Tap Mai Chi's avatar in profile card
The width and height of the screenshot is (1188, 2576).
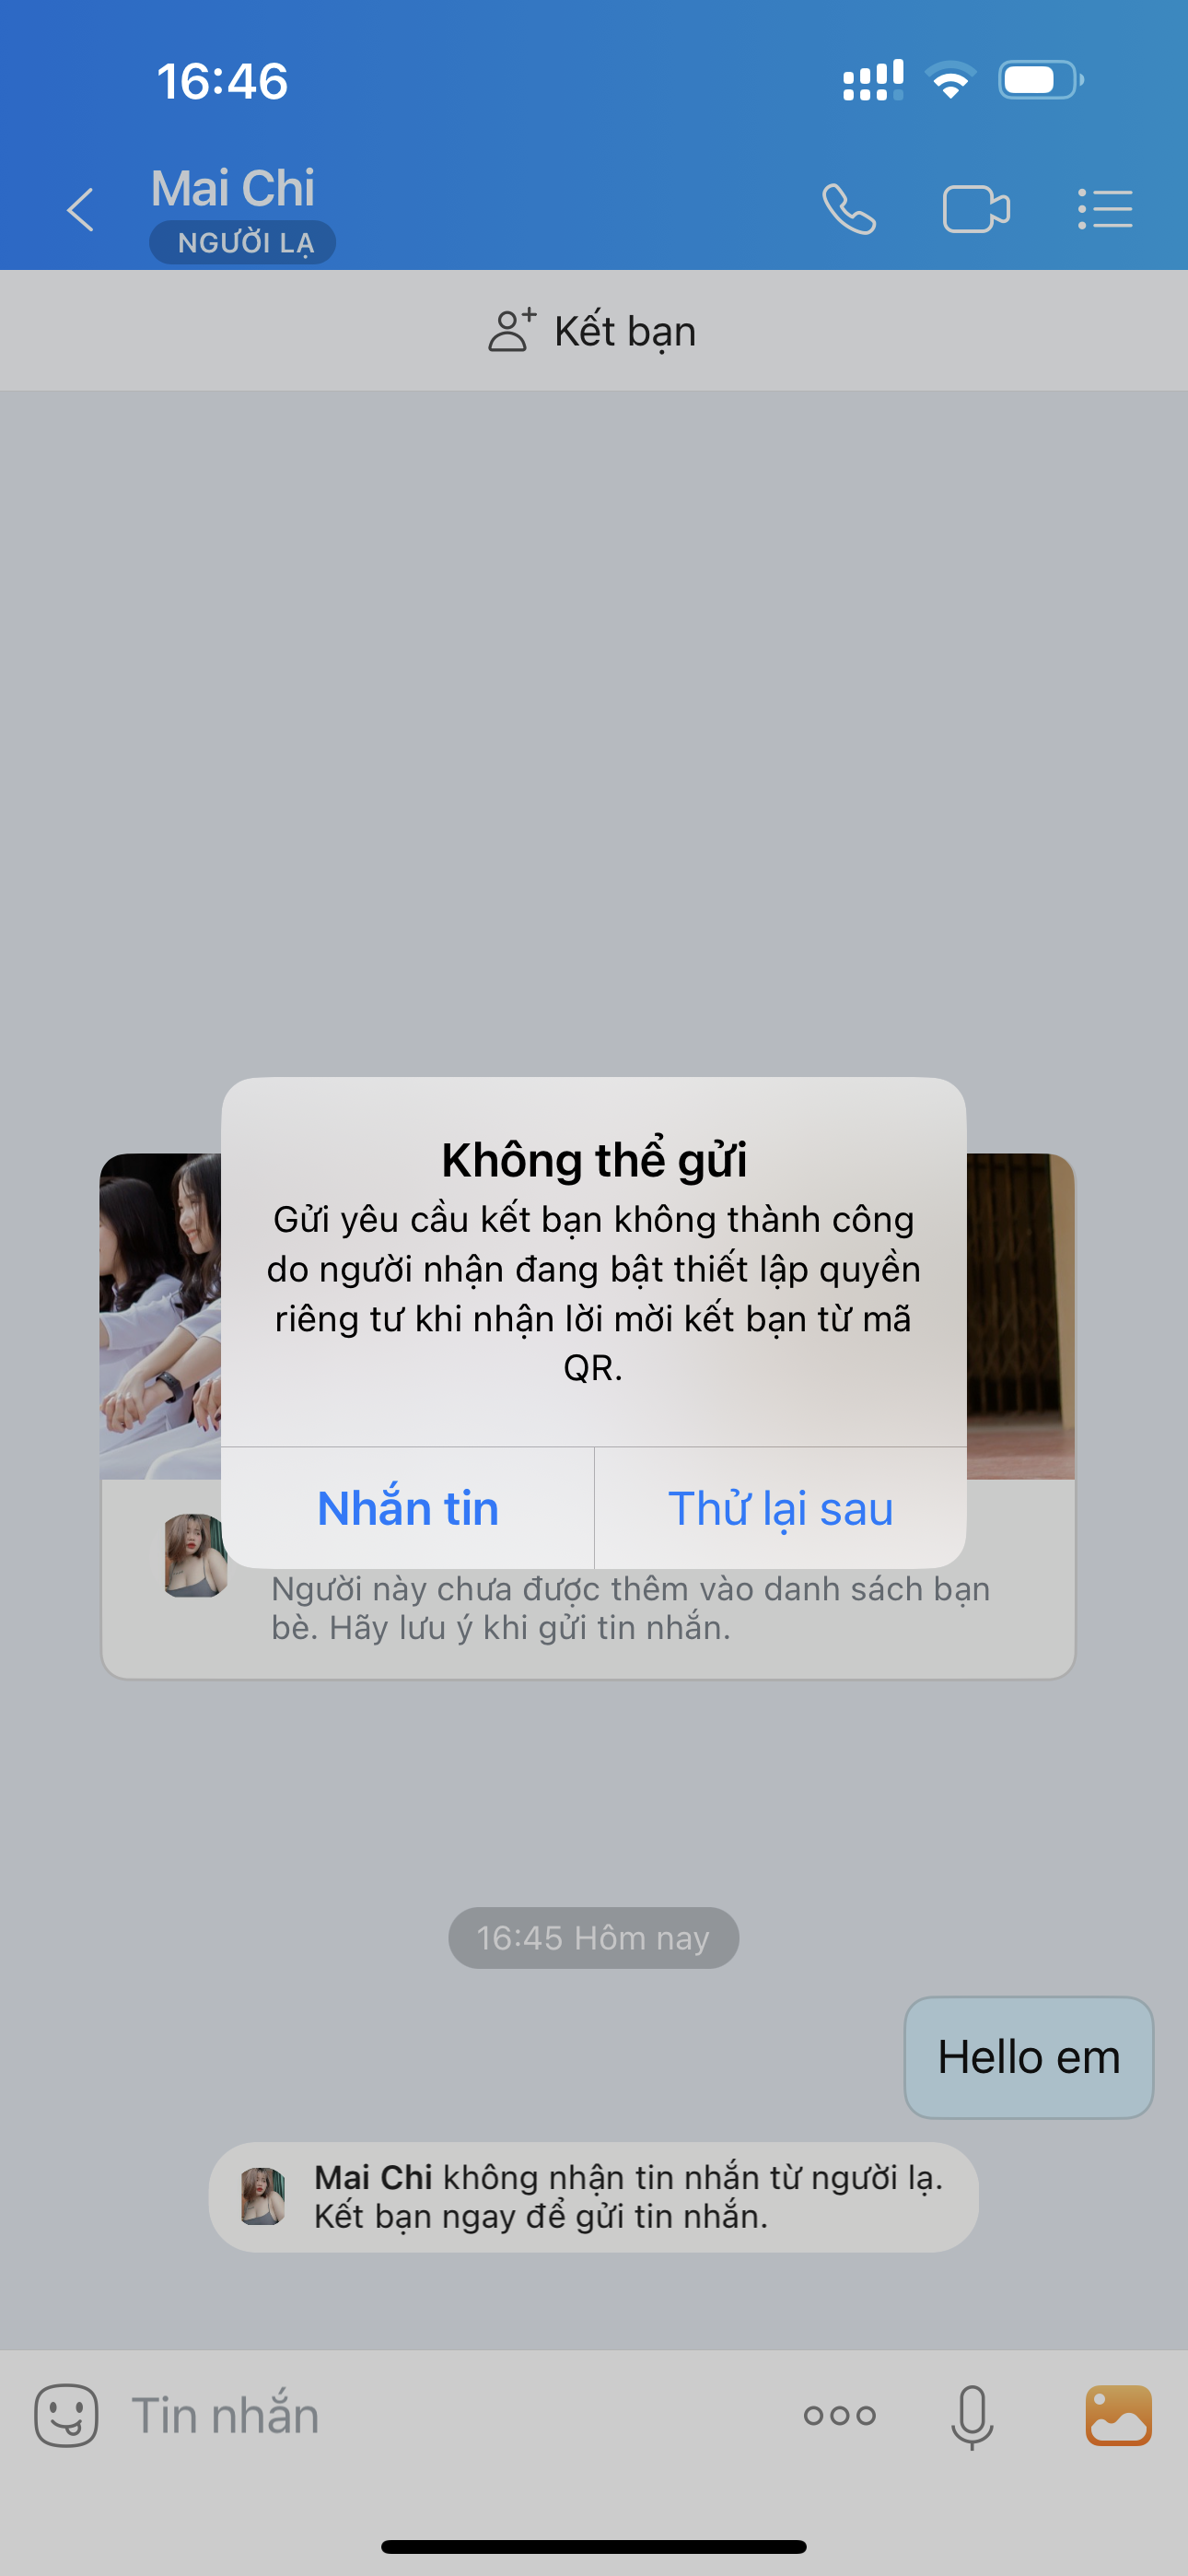[195, 1556]
